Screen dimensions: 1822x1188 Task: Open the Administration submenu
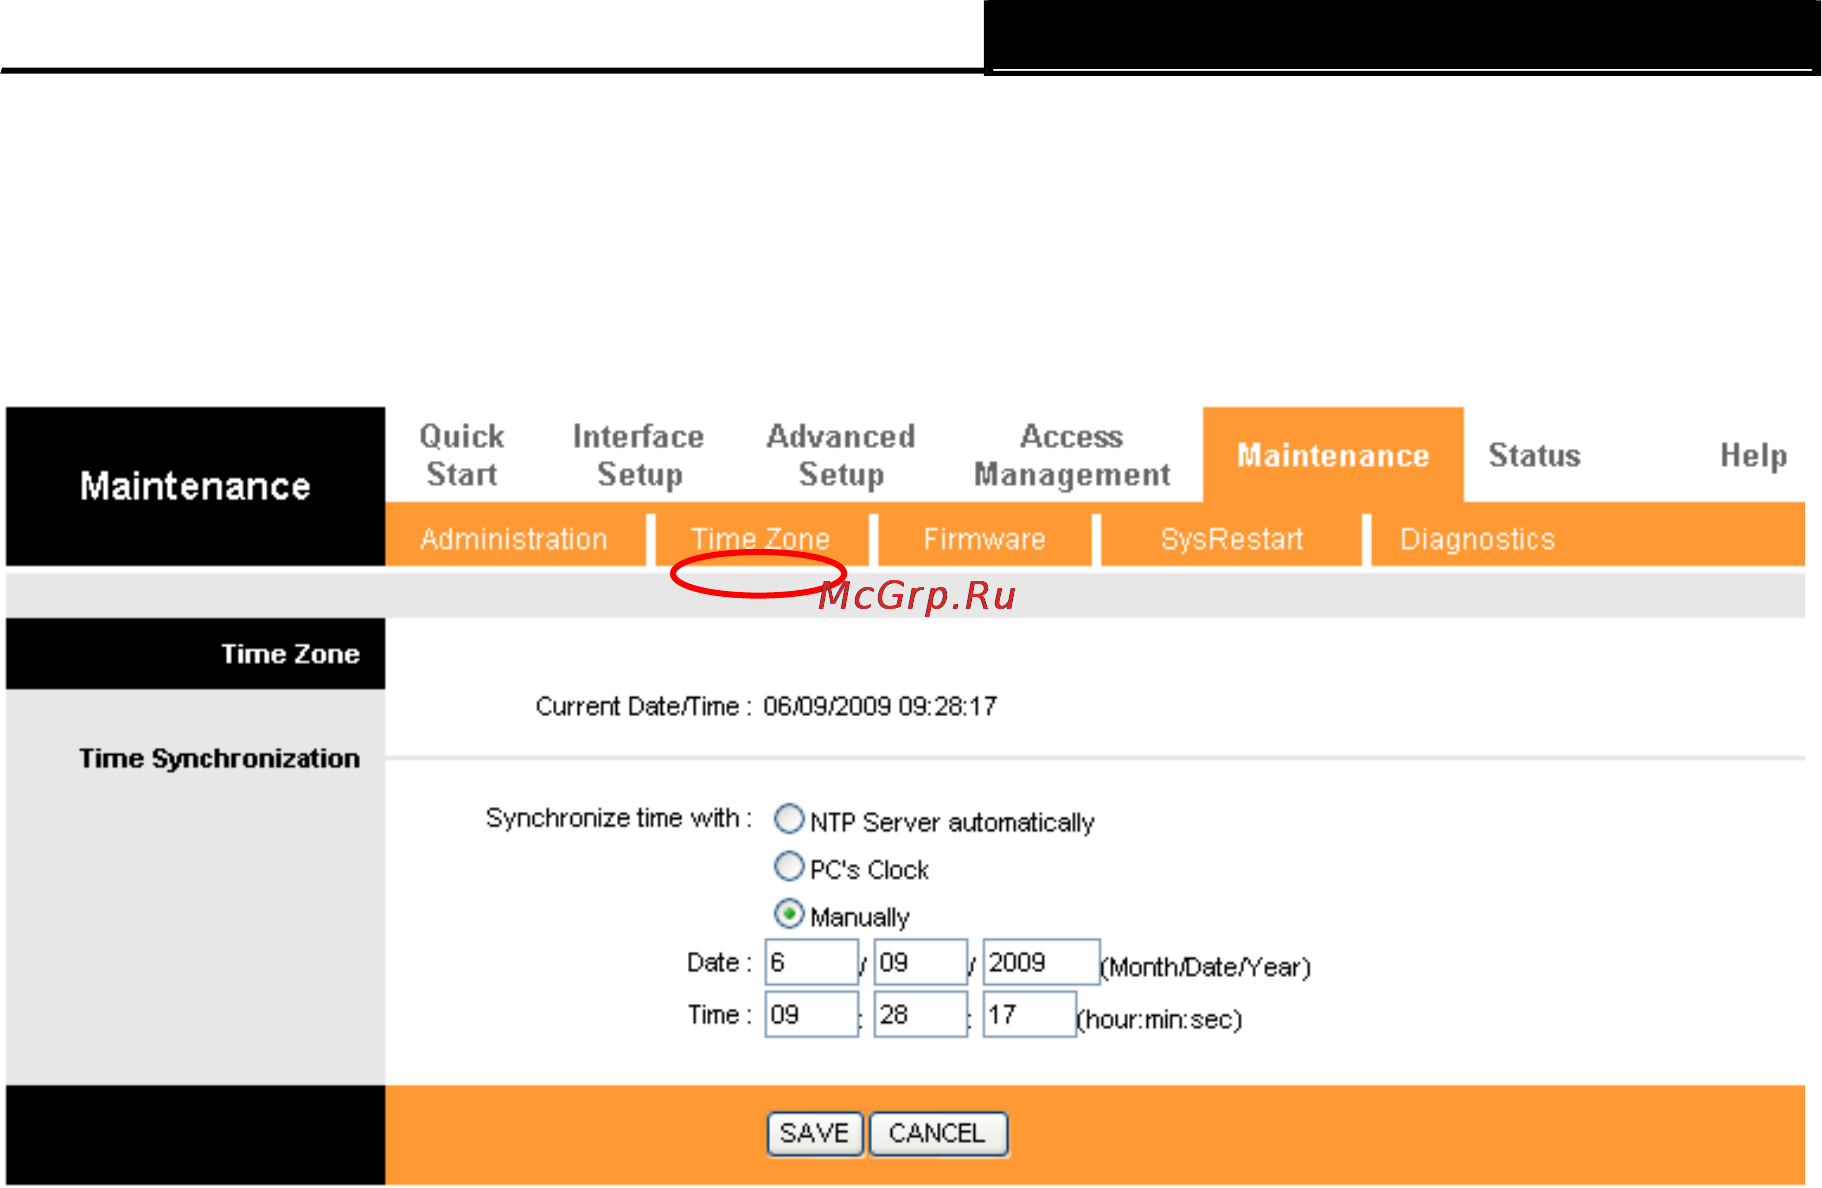click(x=514, y=539)
